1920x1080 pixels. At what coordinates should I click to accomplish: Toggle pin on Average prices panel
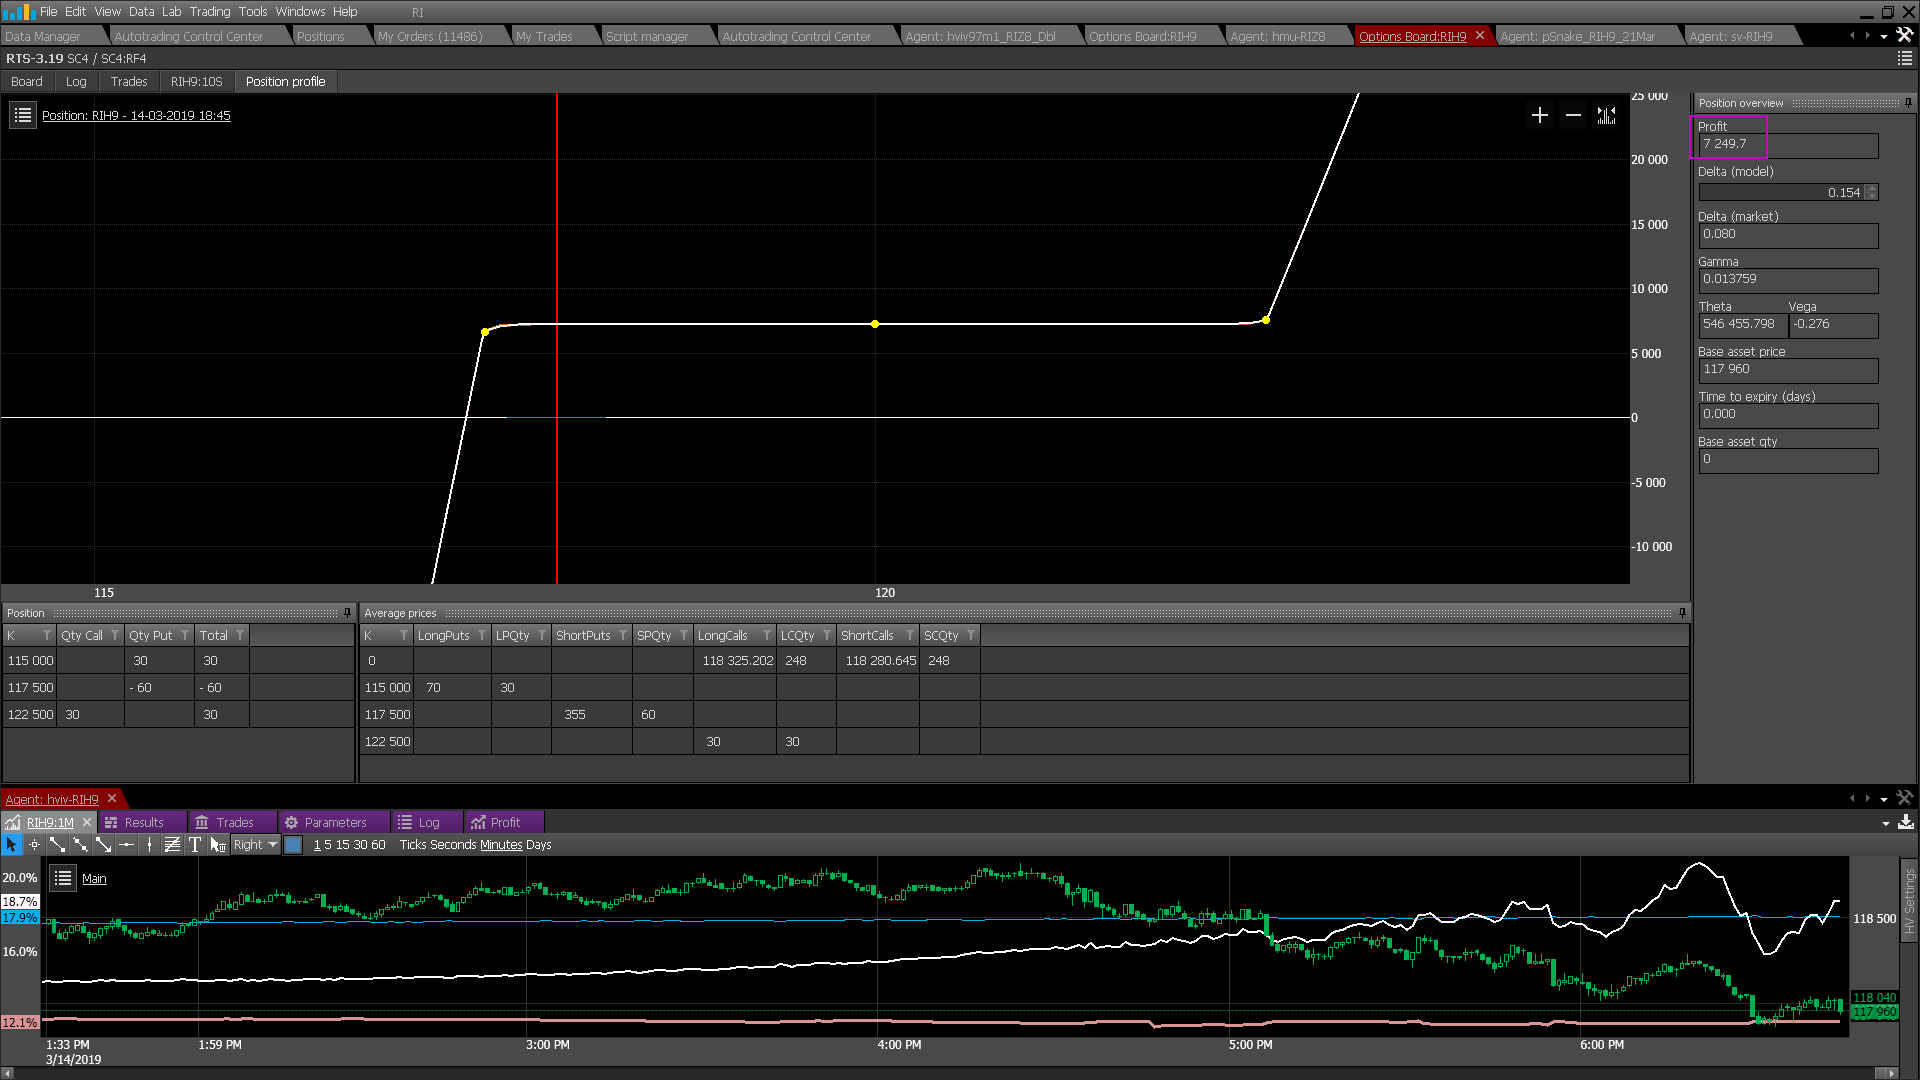1682,613
